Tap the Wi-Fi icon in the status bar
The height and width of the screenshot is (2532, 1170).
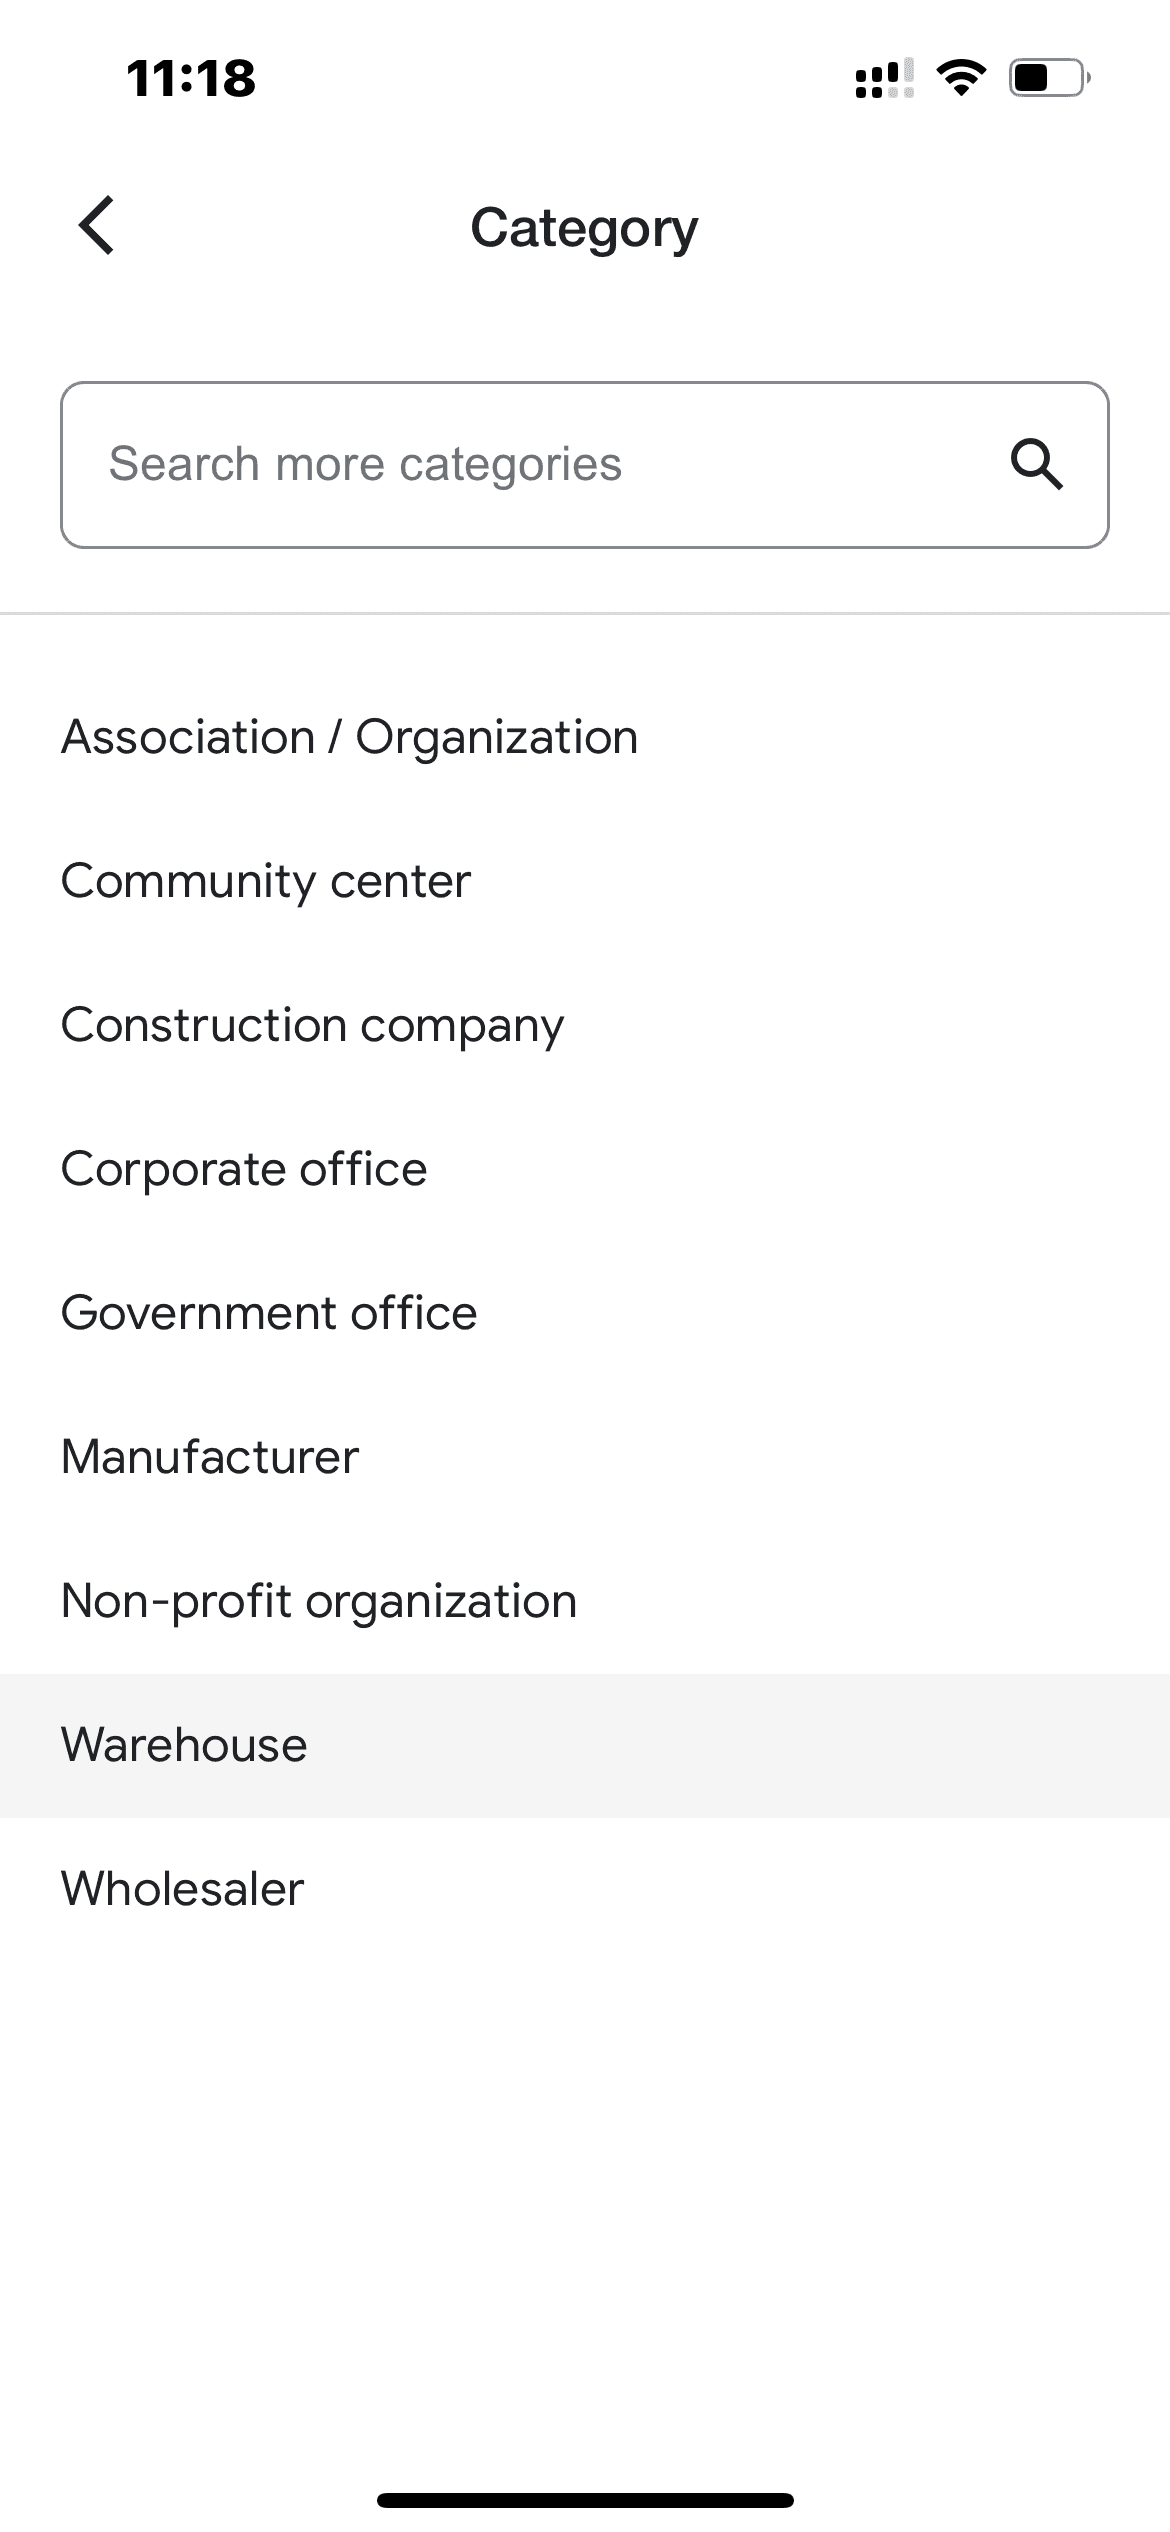(963, 78)
